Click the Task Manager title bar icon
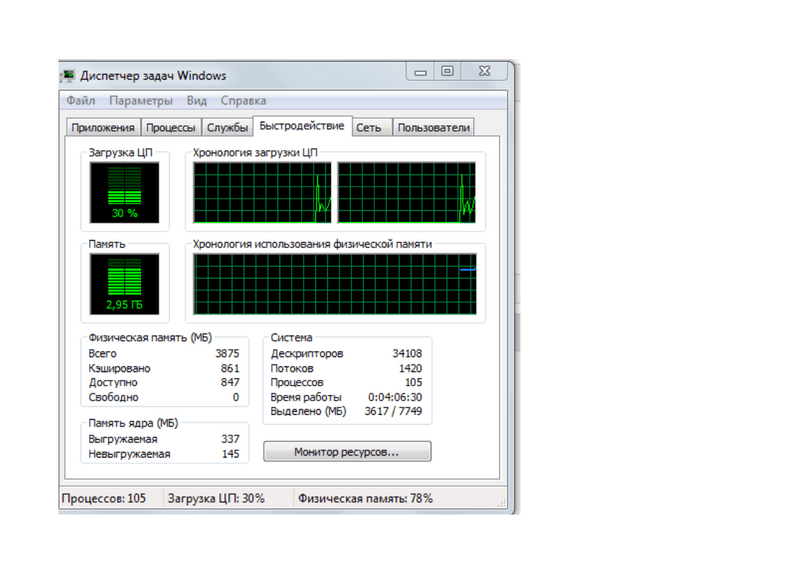The height and width of the screenshot is (565, 800). pyautogui.click(x=68, y=75)
